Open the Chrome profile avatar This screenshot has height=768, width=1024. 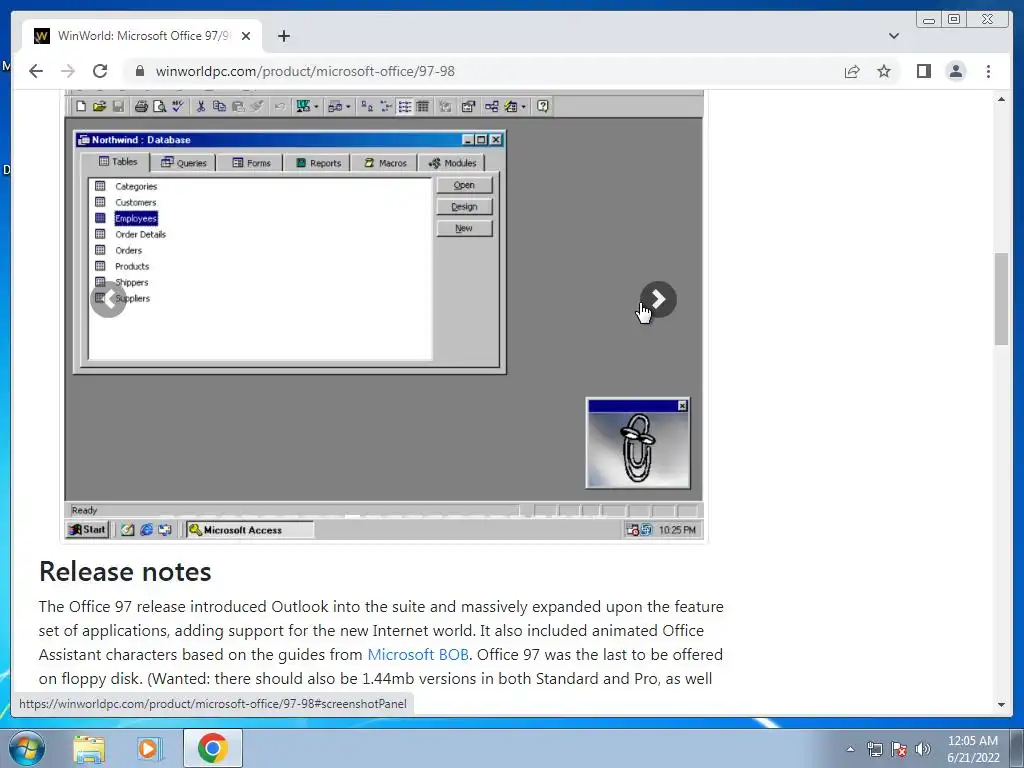tap(955, 71)
